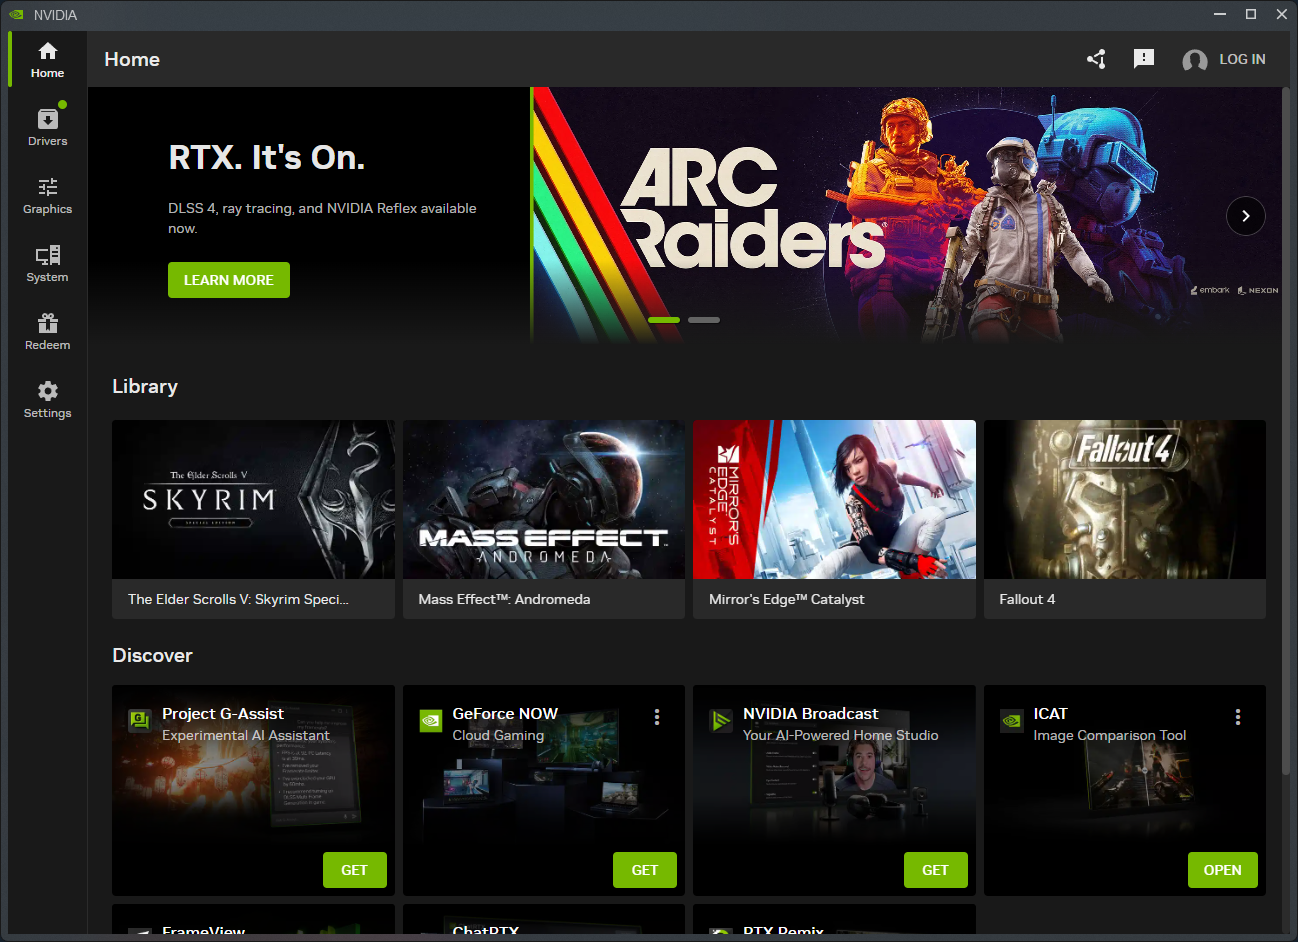Click the NVIDIA Broadcast app icon
The height and width of the screenshot is (942, 1298).
(x=721, y=720)
